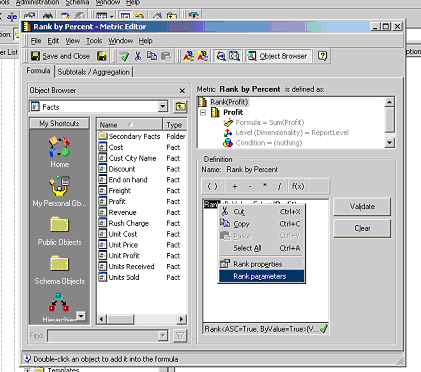421x372 pixels.
Task: Select the Condition = (nothing) tree item
Action: pyautogui.click(x=263, y=143)
